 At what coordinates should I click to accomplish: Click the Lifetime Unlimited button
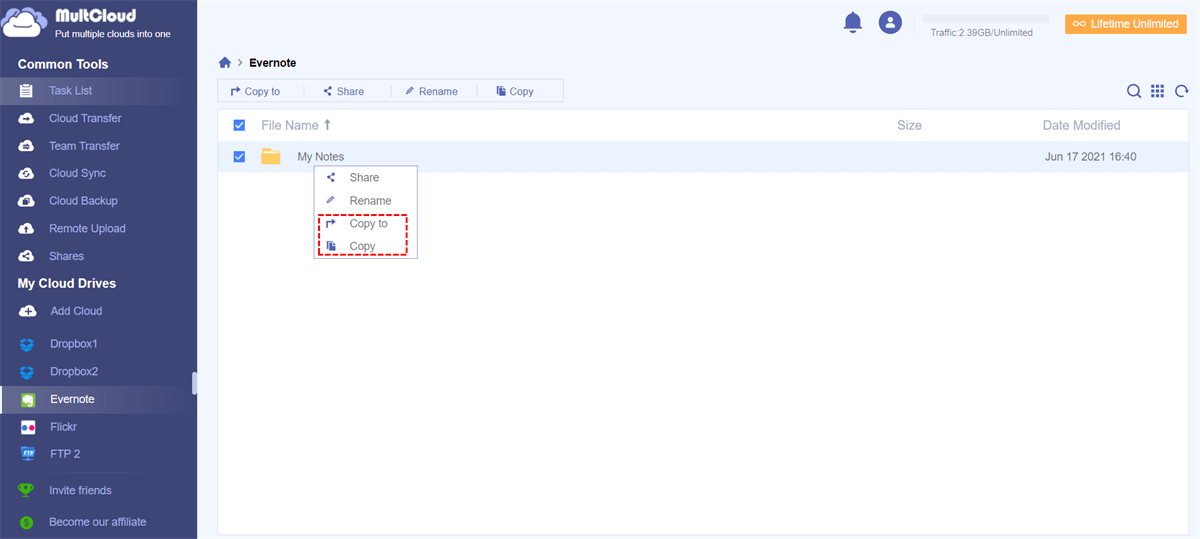coord(1125,24)
